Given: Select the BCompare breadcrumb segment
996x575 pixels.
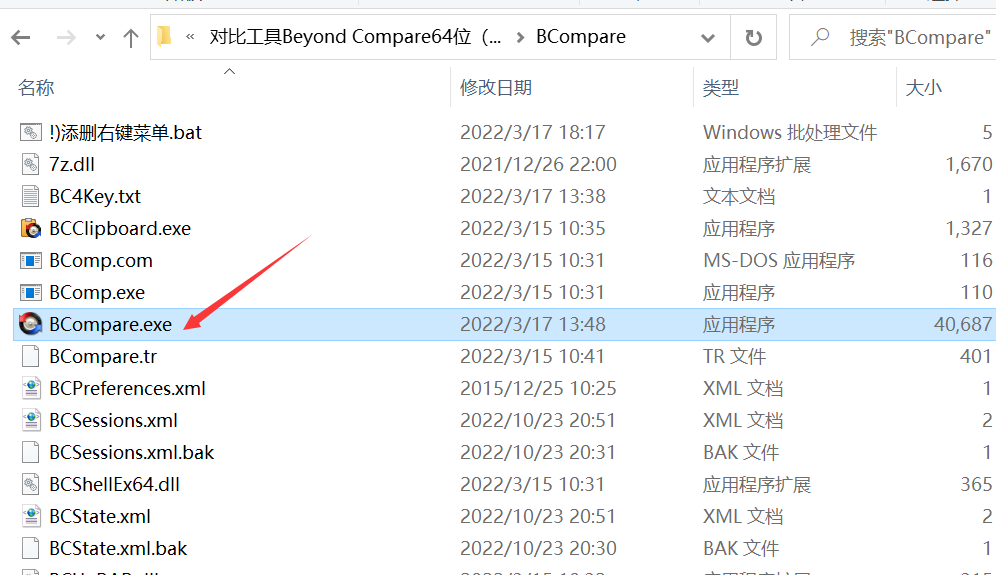Looking at the screenshot, I should (581, 37).
